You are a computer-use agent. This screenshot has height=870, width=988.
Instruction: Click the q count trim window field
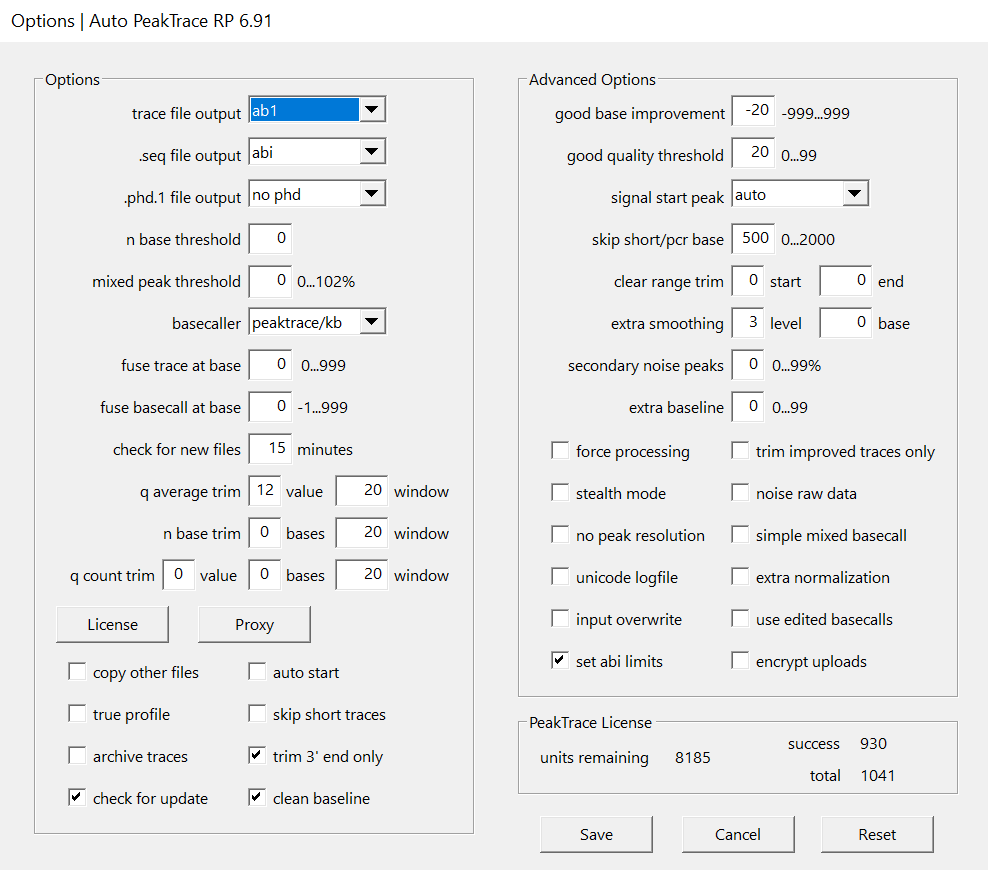click(x=362, y=575)
